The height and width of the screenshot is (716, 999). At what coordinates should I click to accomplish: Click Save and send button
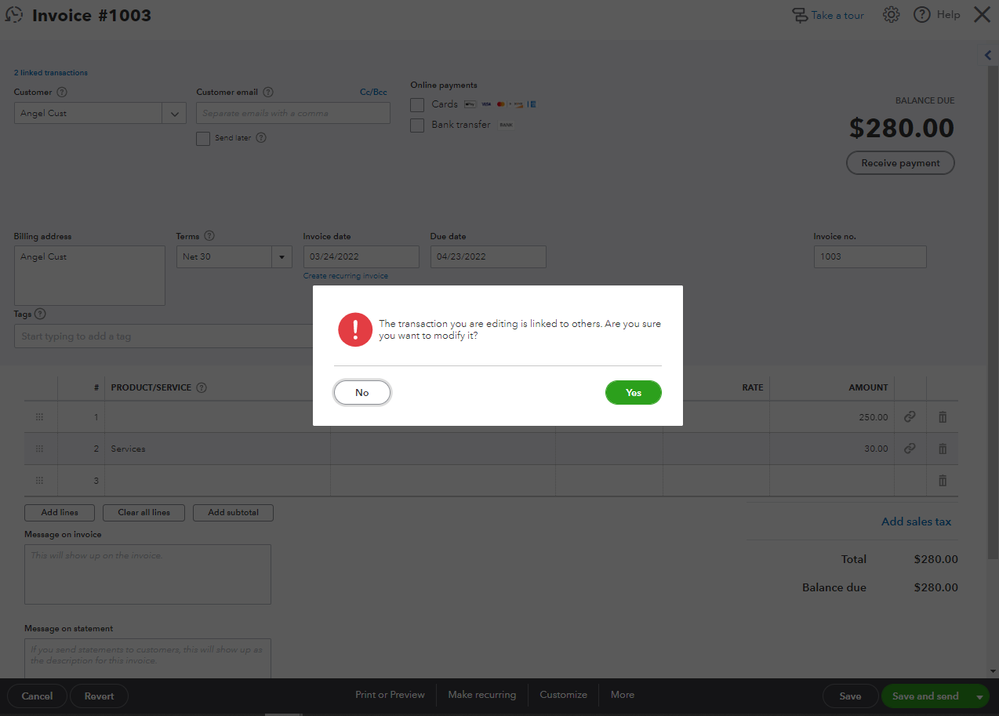tap(925, 696)
